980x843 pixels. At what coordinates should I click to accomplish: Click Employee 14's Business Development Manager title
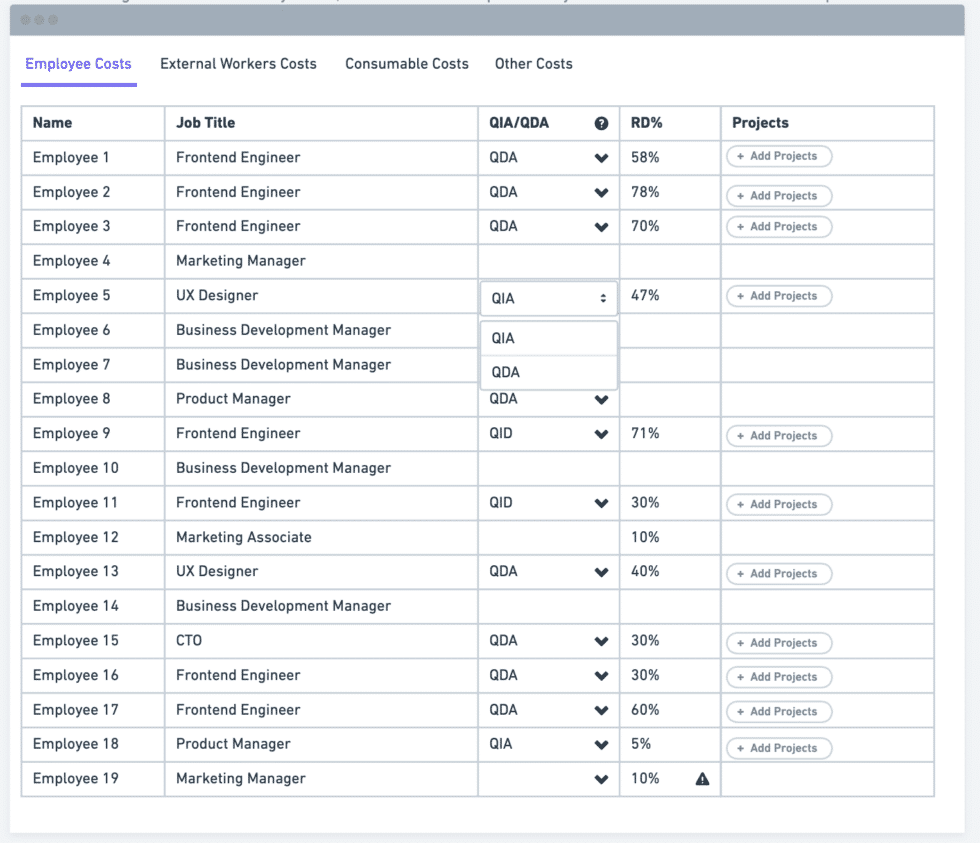(283, 606)
